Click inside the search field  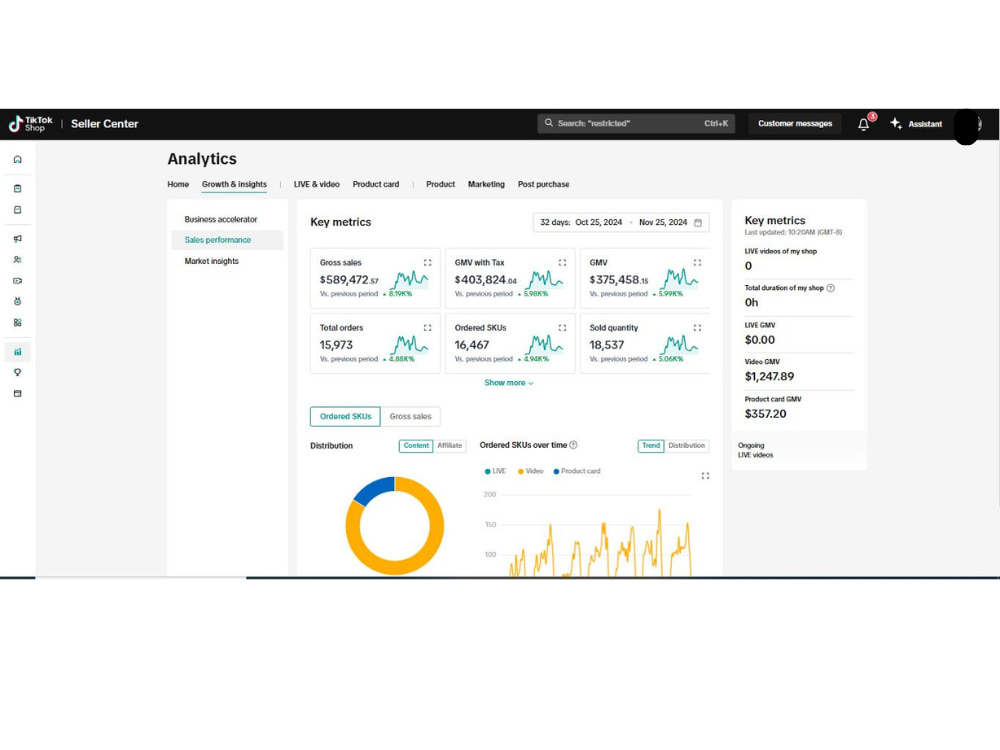[x=636, y=124]
